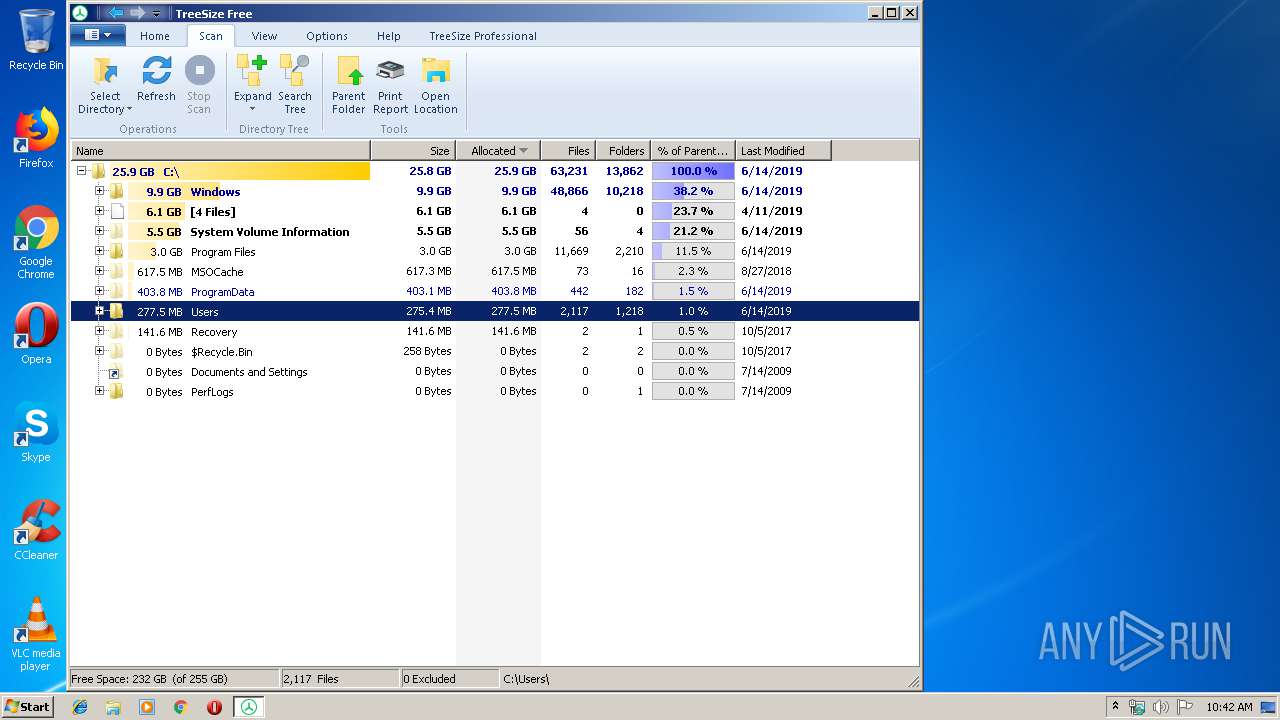
Task: Click the forward arrow in the title bar
Action: [138, 13]
